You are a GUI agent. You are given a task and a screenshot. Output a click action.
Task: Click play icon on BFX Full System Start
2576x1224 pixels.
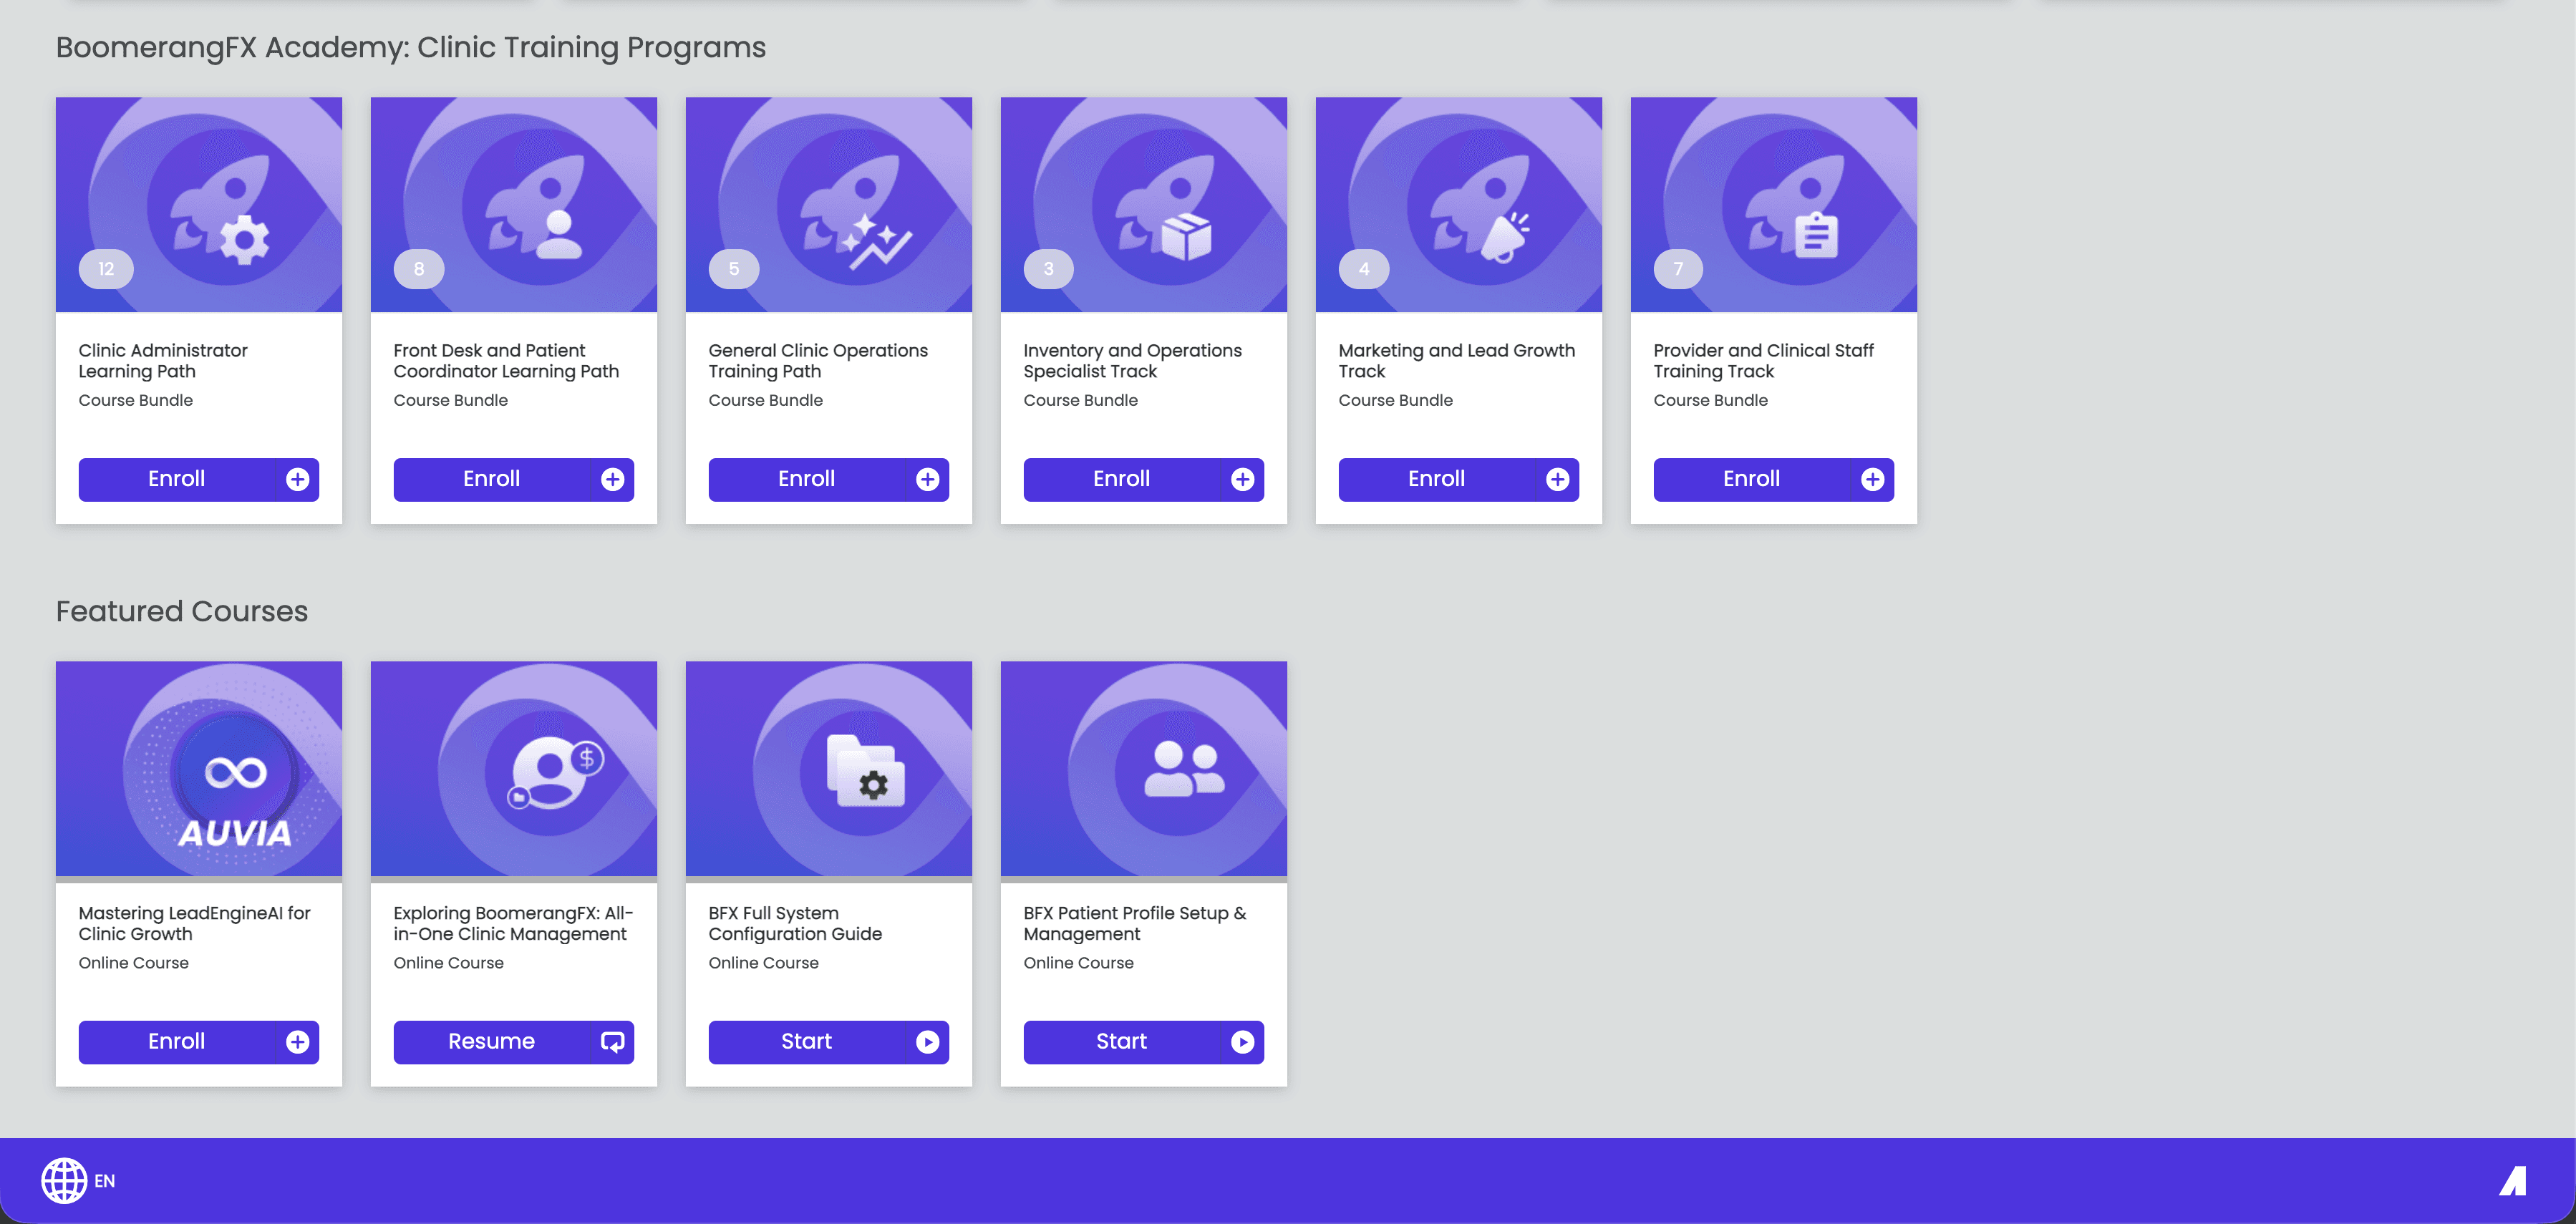point(927,1042)
